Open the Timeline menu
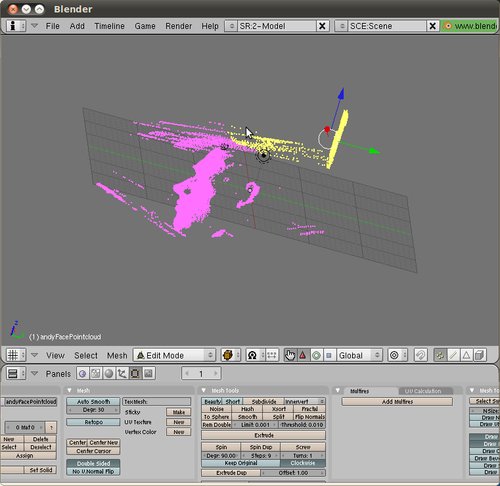Screen dimensions: 500x486 coord(109,26)
